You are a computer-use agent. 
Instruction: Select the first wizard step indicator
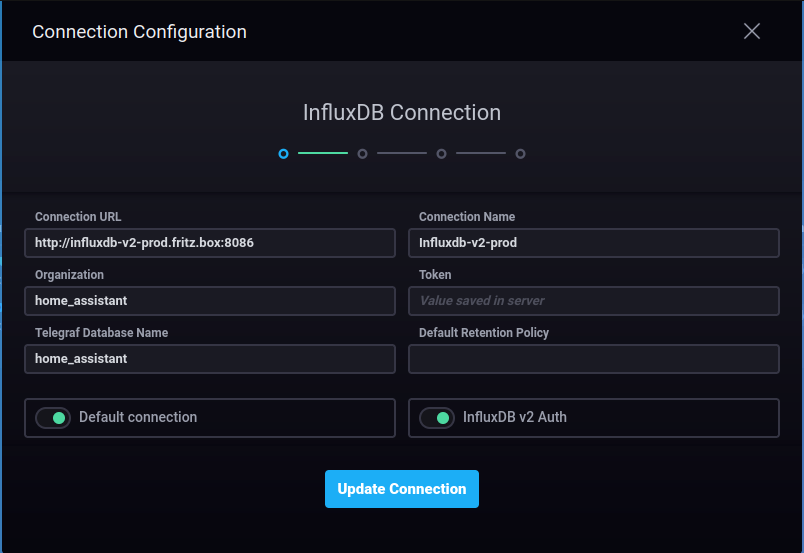283,153
